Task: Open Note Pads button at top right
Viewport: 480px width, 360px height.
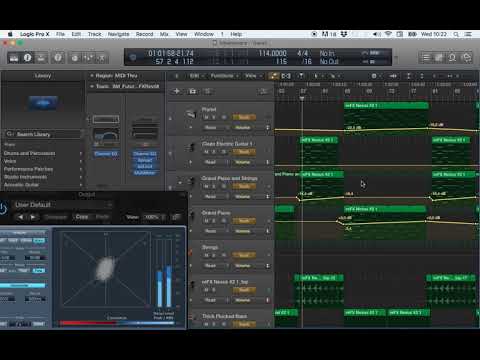Action: point(439,58)
